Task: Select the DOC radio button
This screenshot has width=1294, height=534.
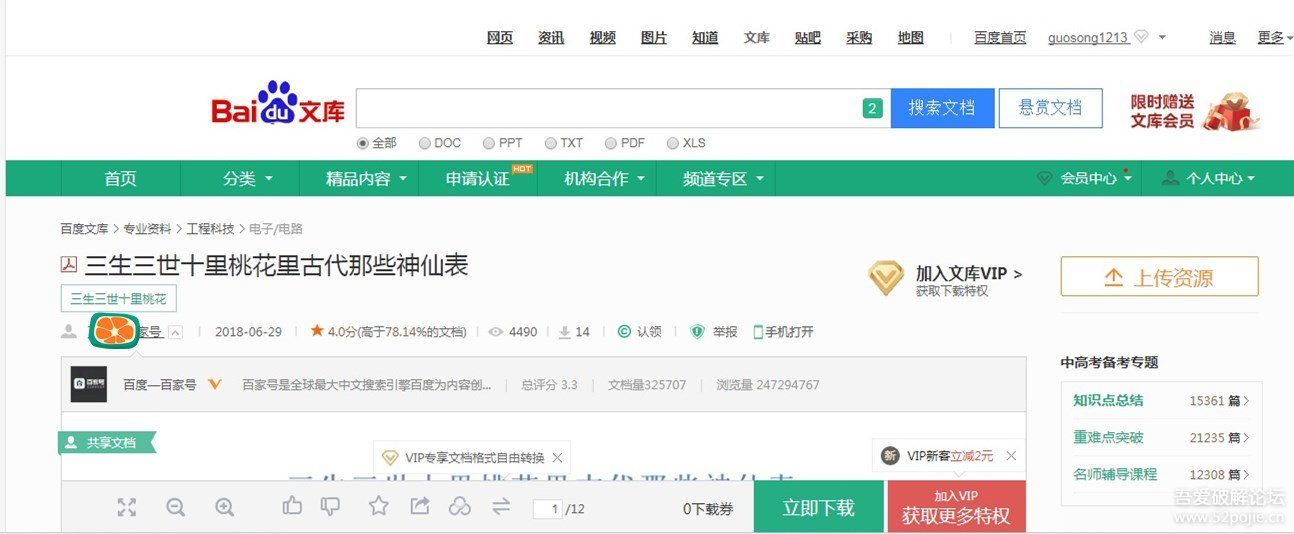Action: 425,143
